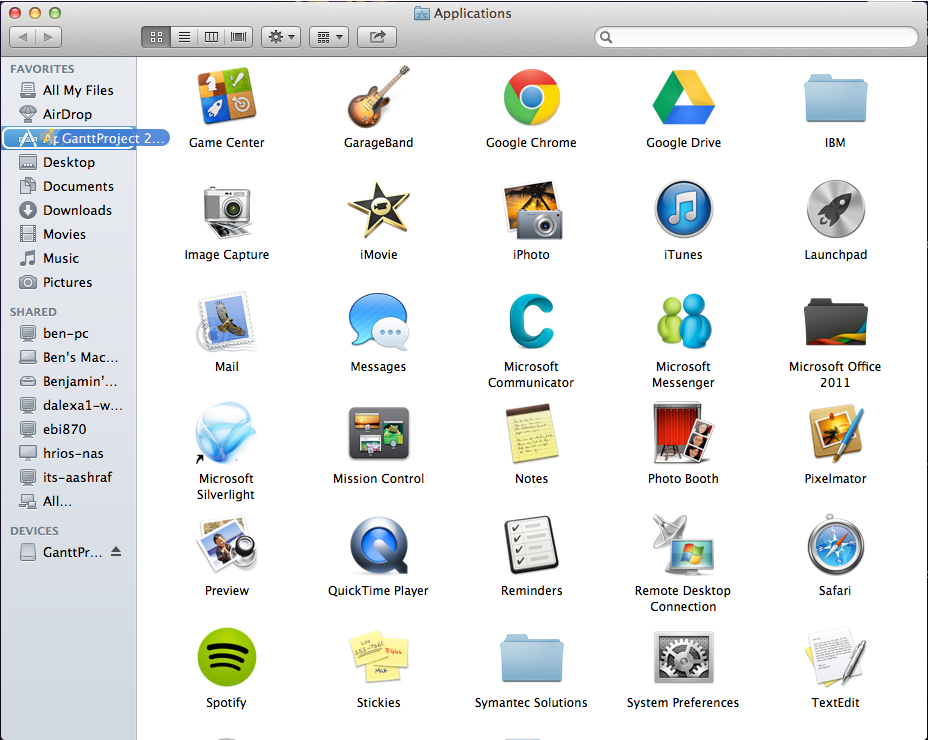Screen dimensions: 928x740
Task: Switch to column view mode
Action: pos(211,37)
